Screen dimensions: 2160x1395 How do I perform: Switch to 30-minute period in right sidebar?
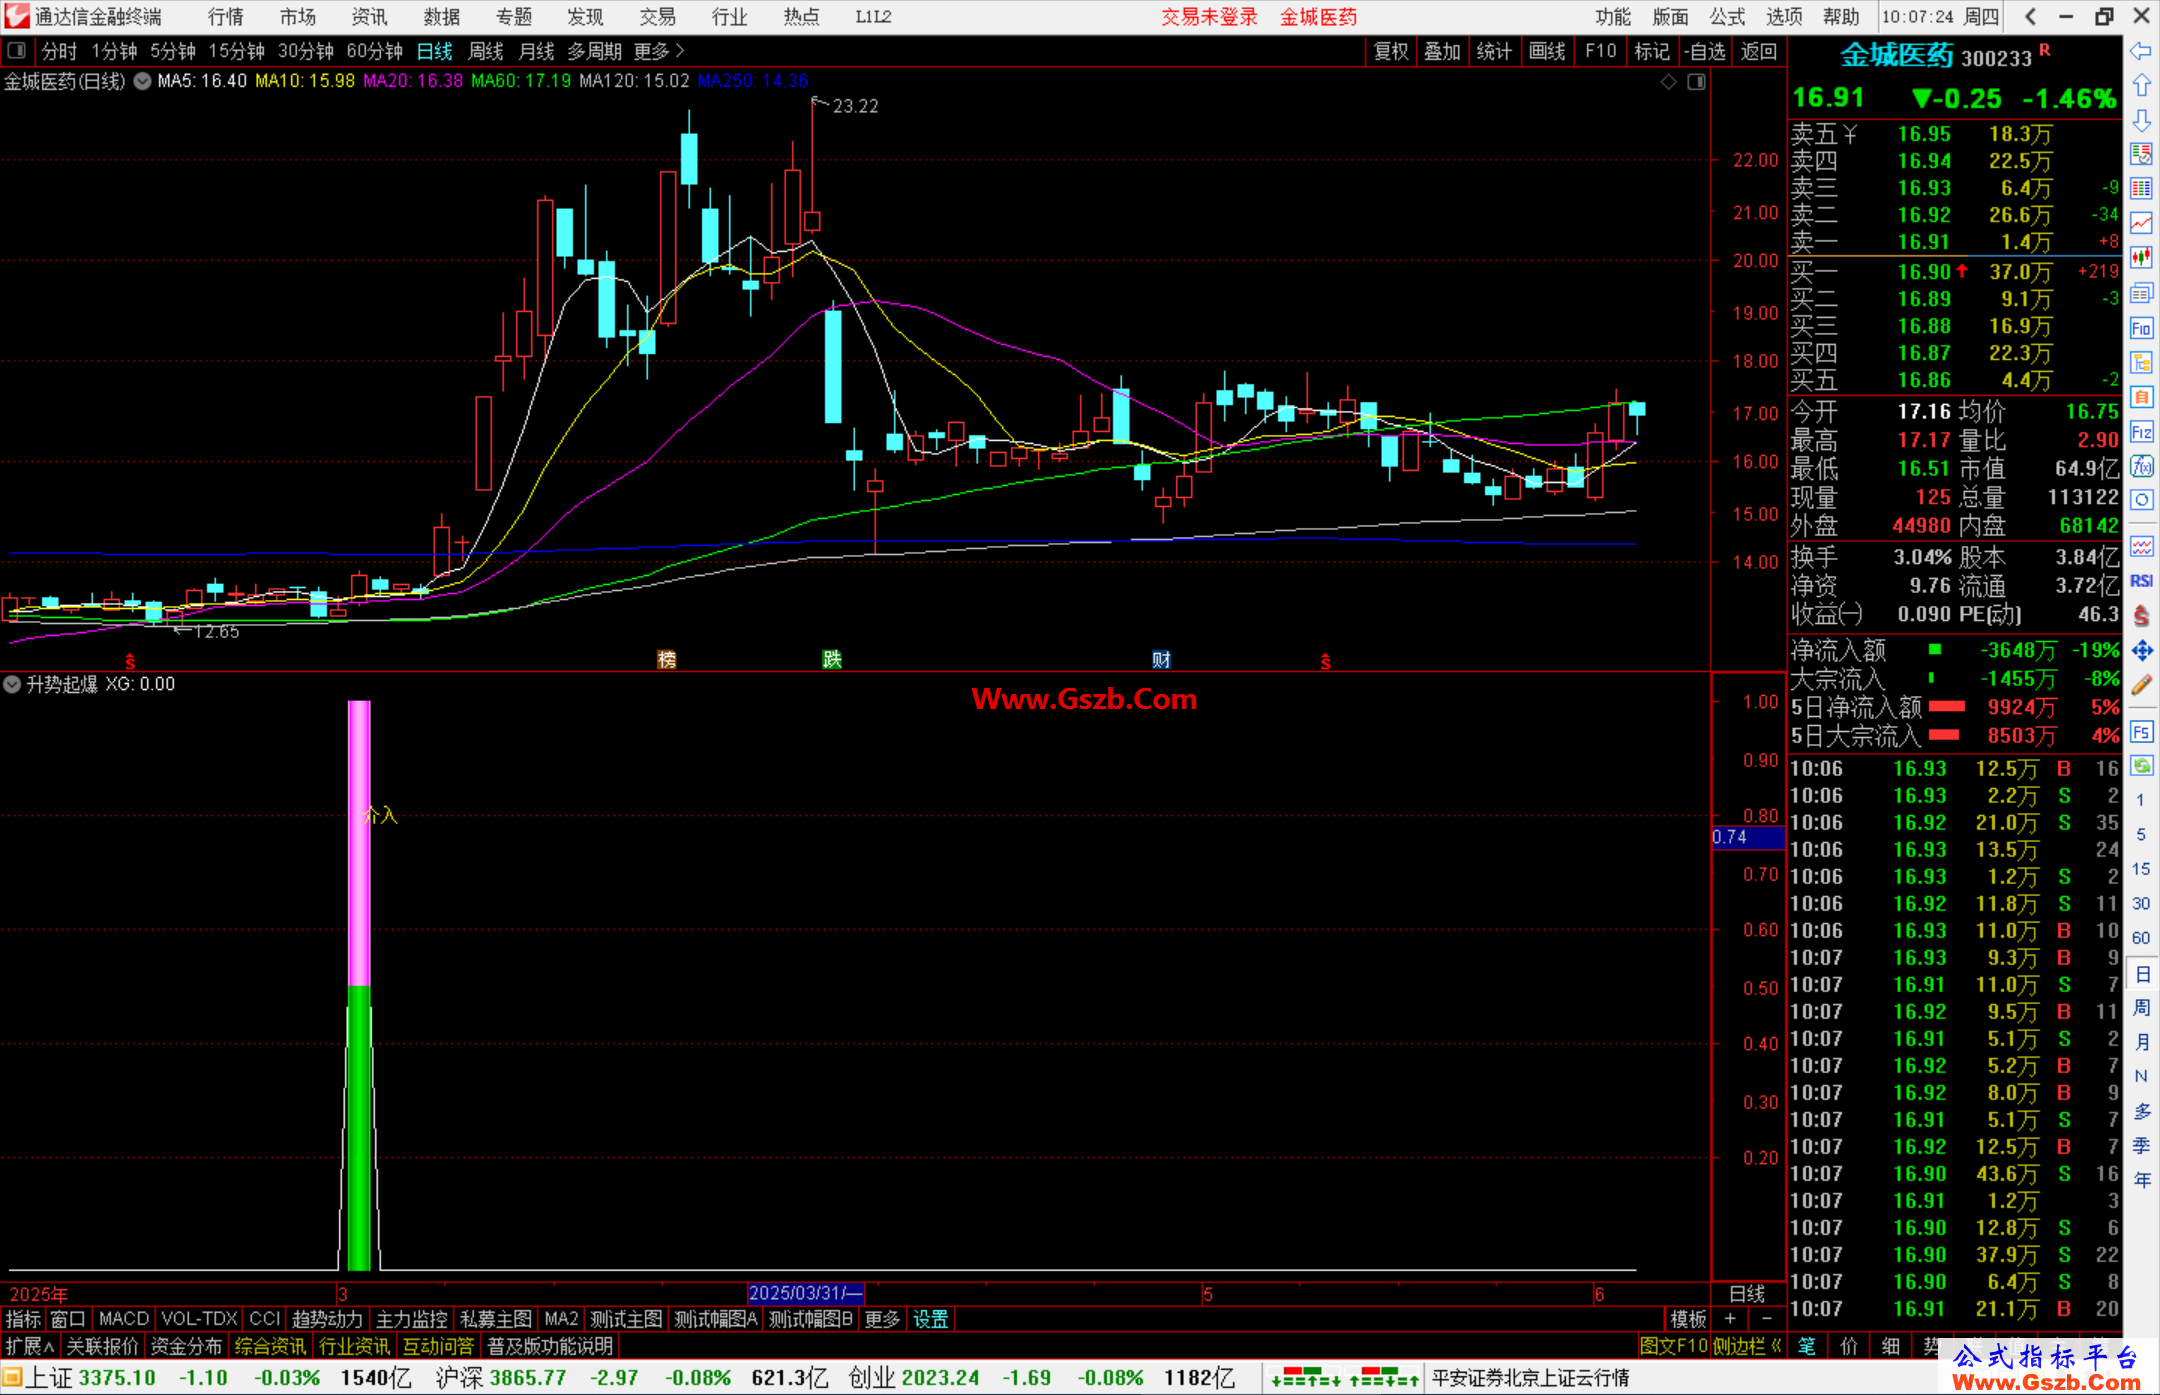click(2140, 903)
